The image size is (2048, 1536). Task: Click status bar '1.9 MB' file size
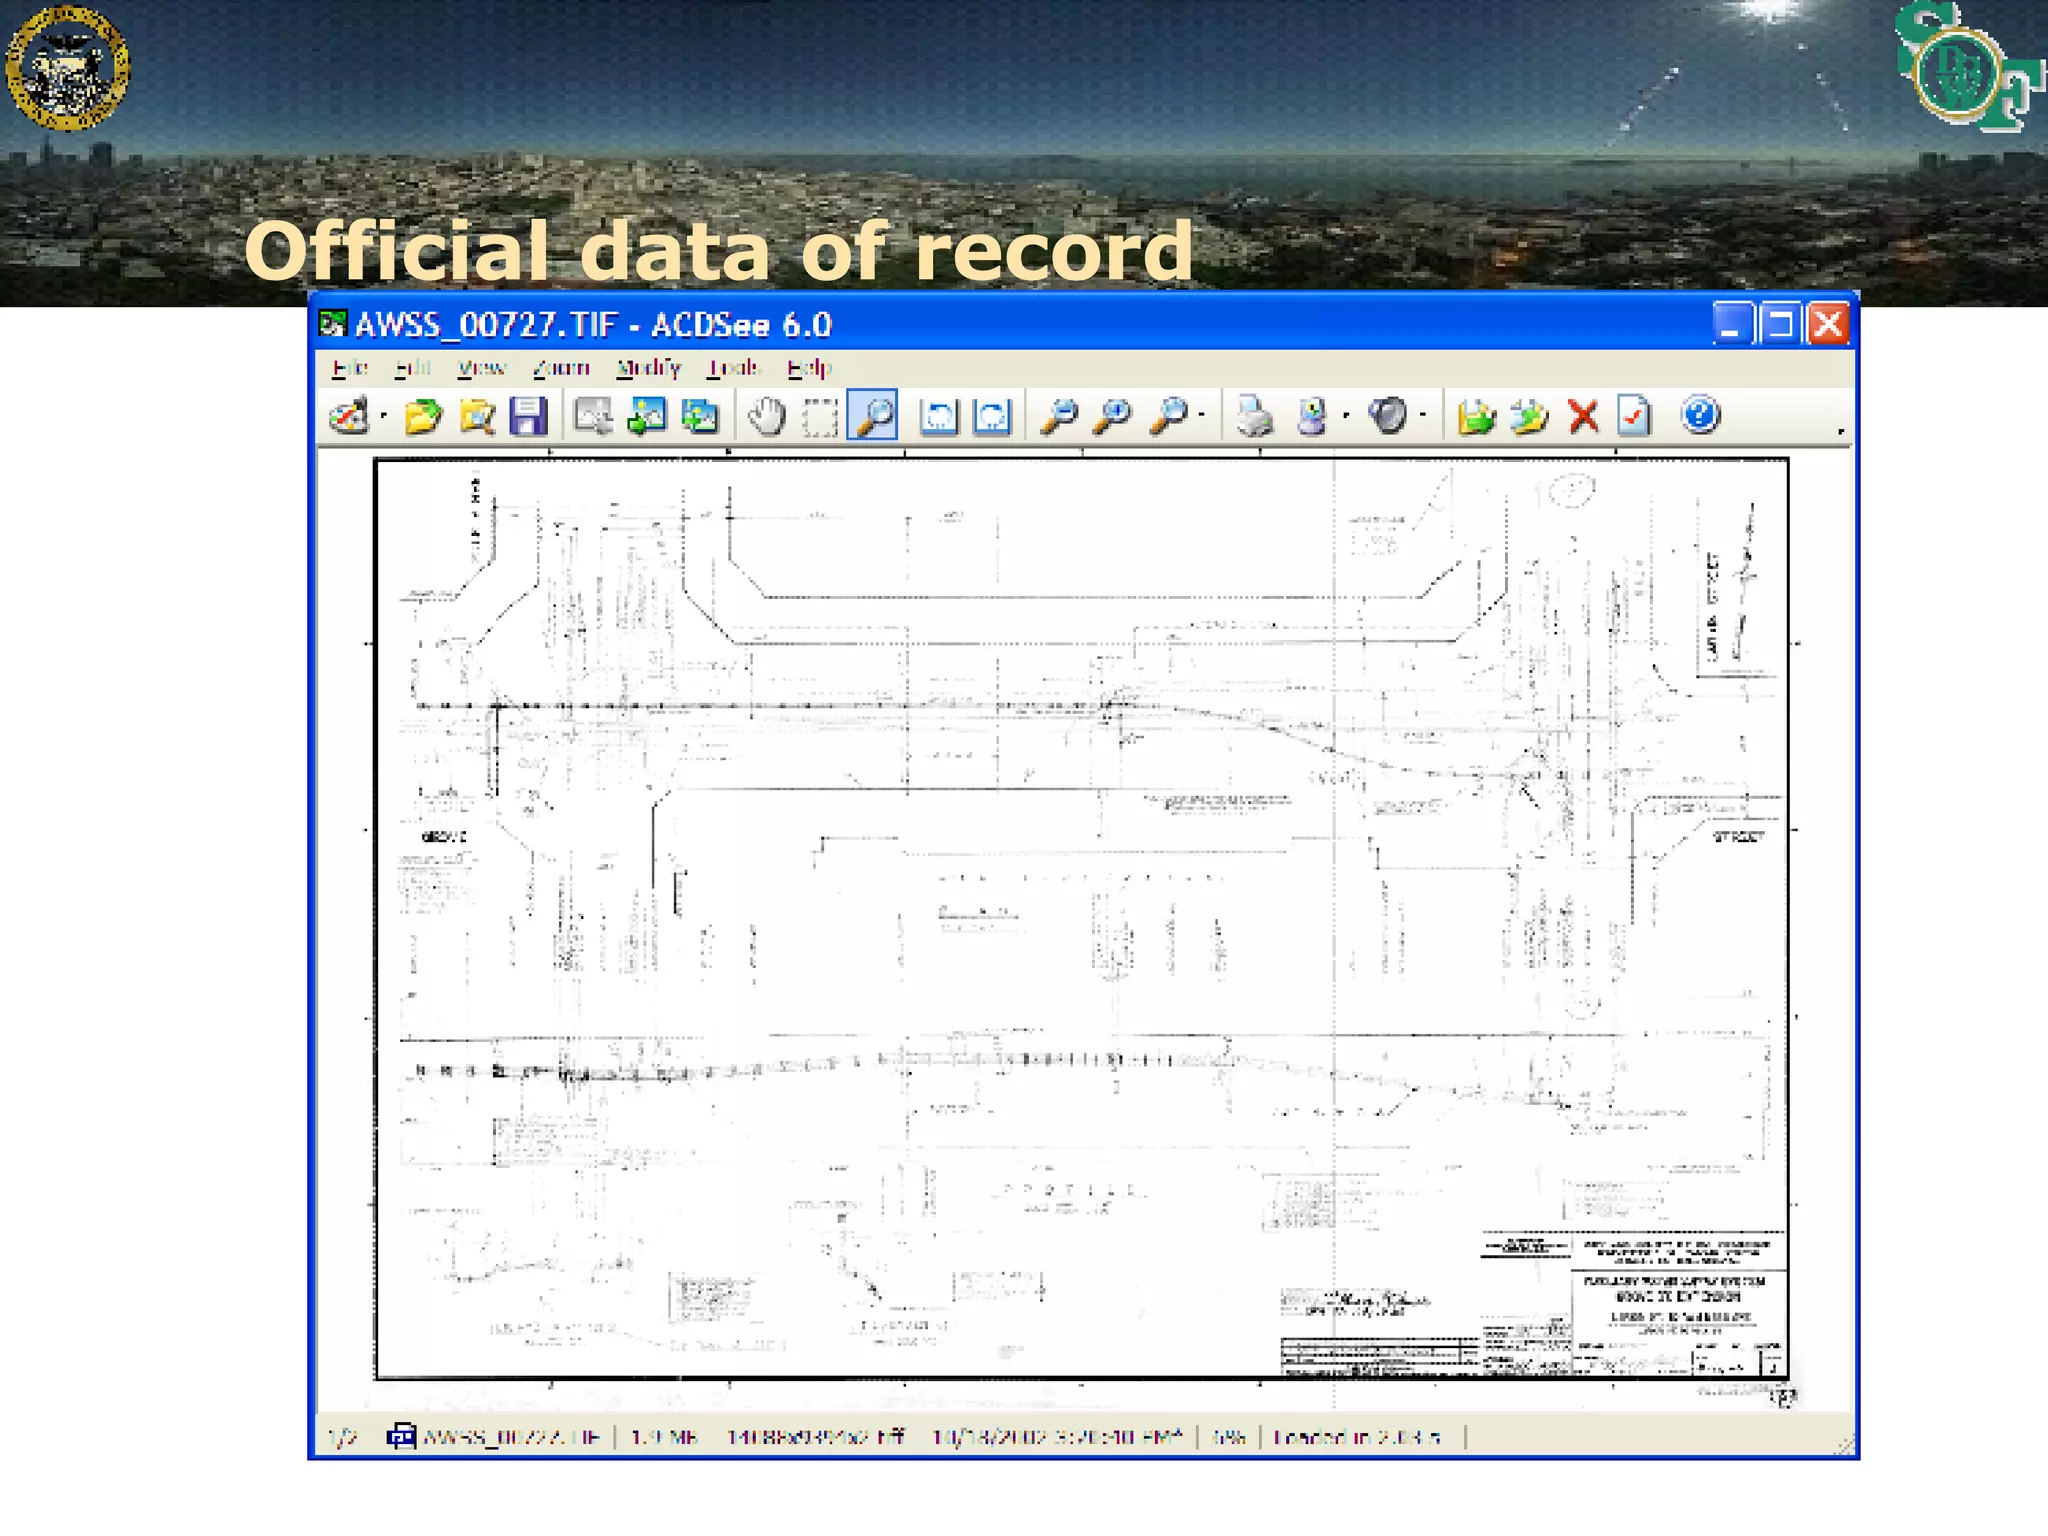664,1437
